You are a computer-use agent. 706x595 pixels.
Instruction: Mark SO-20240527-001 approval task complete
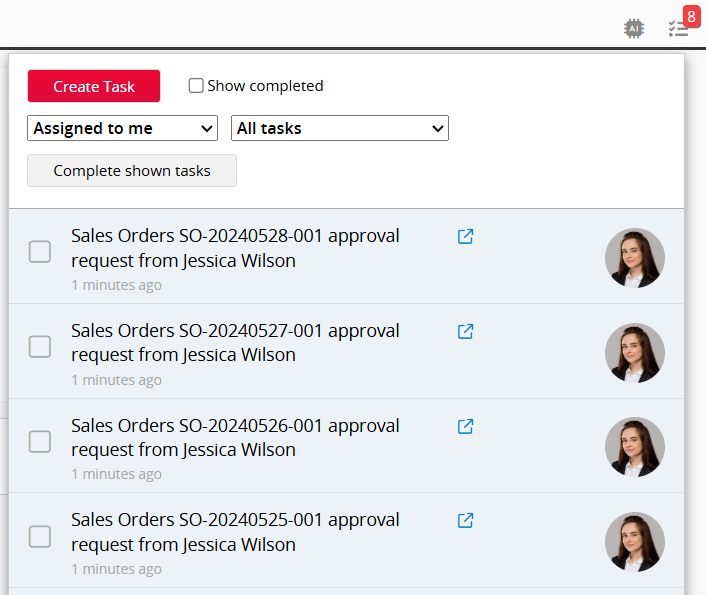click(40, 347)
